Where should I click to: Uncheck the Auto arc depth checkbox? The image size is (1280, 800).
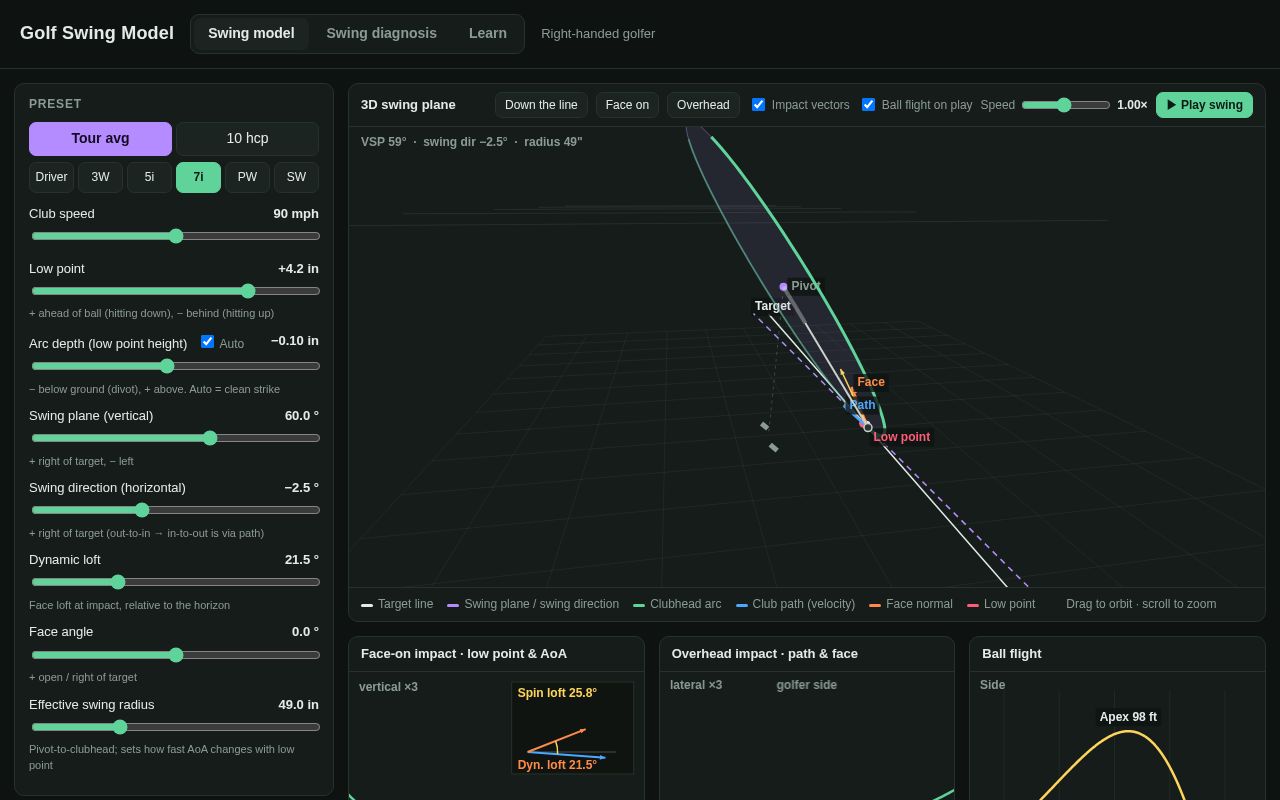point(207,341)
